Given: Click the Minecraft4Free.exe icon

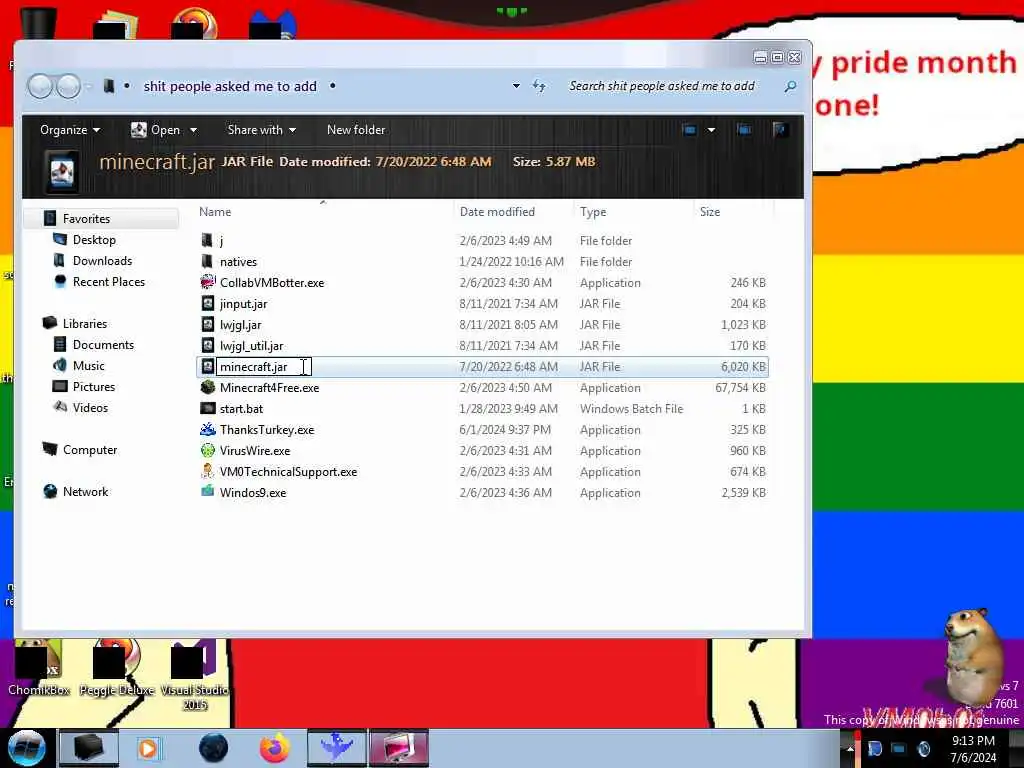Looking at the screenshot, I should tap(208, 387).
